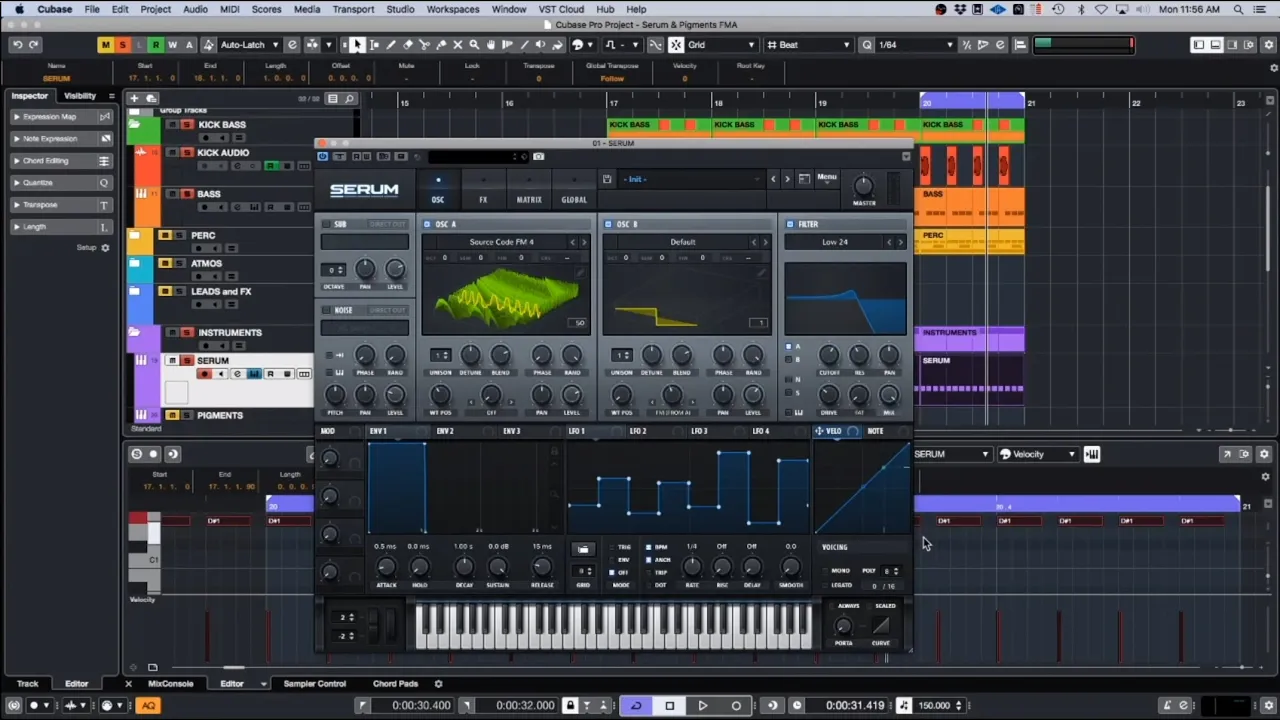
Task: Open the Init preset name dropdown
Action: (x=690, y=179)
